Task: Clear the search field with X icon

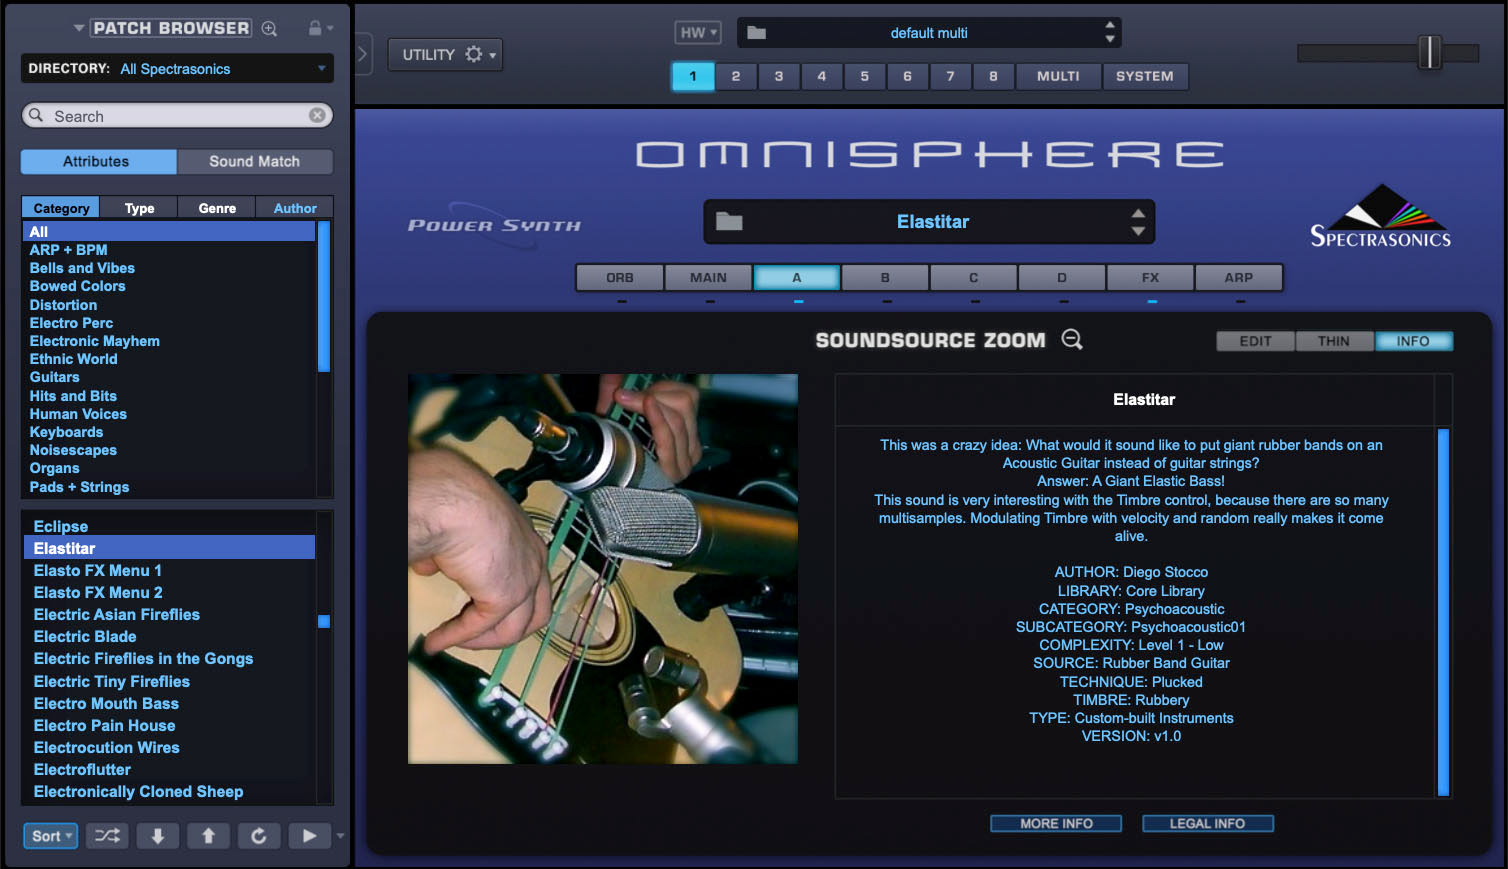Action: pos(317,116)
